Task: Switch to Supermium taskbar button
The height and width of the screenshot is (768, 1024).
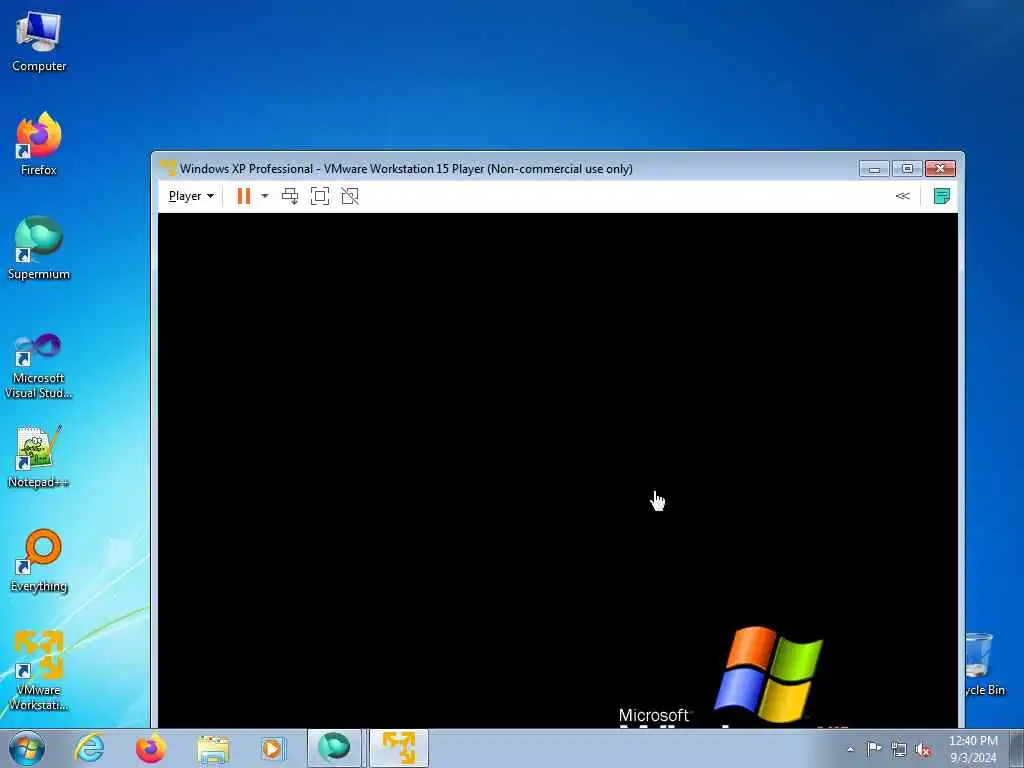Action: pos(334,748)
